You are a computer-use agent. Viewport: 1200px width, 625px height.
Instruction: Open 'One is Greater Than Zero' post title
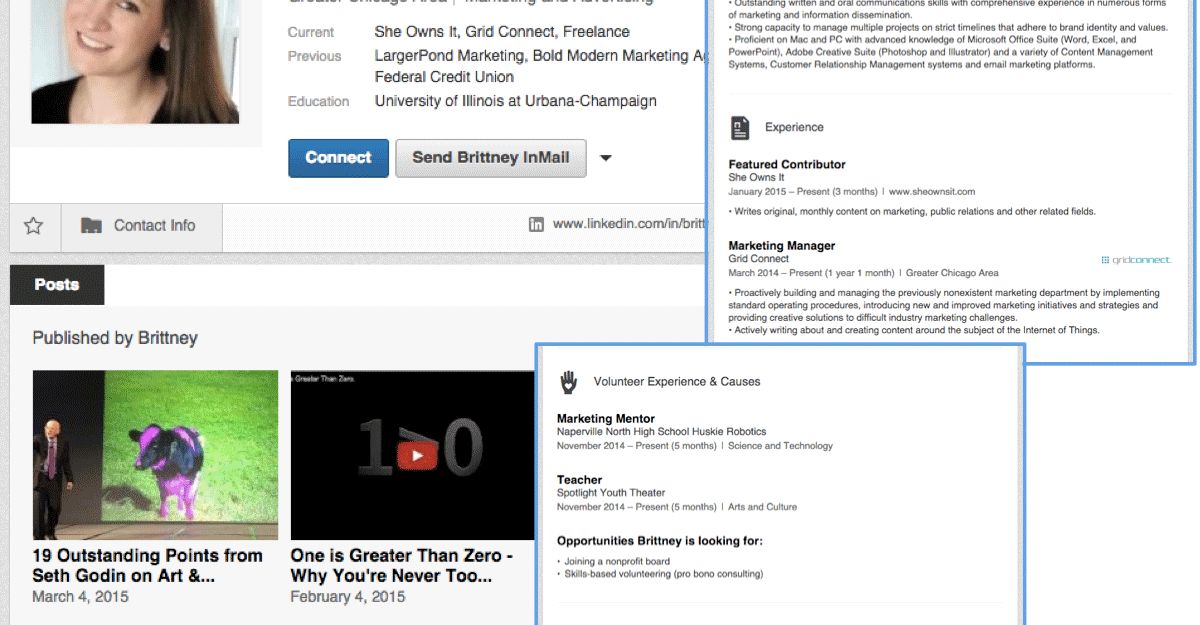click(x=402, y=566)
